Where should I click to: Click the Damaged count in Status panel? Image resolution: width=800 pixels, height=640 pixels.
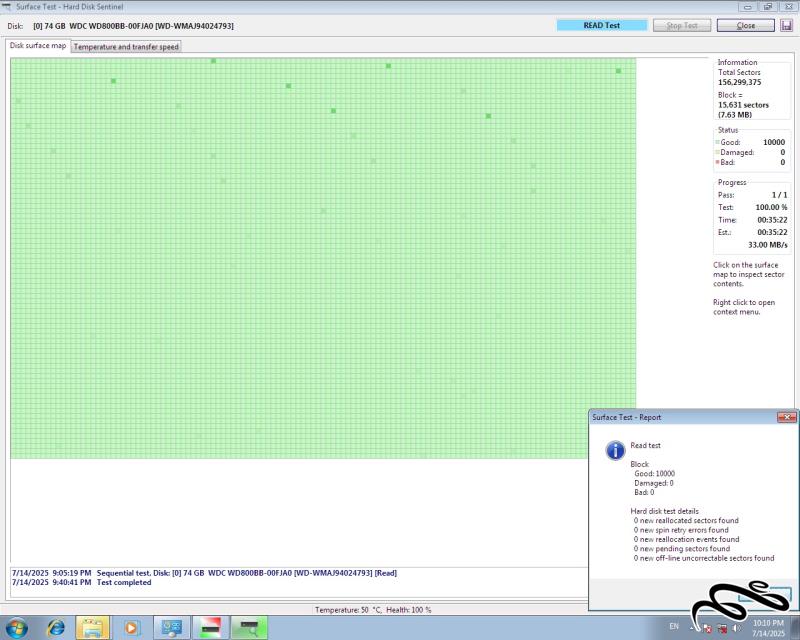782,152
